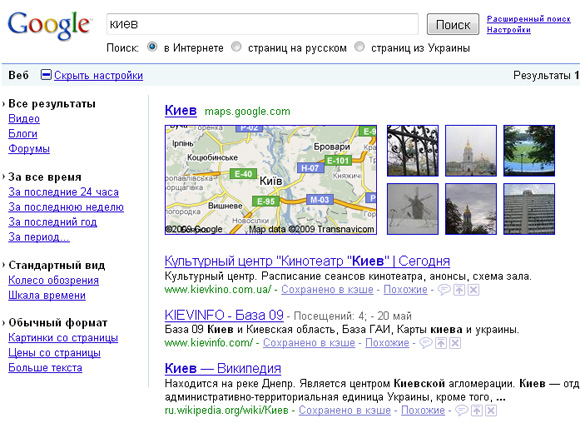Click comment bubble icon for kievinfo.com result
This screenshot has width=580, height=423.
tap(426, 343)
